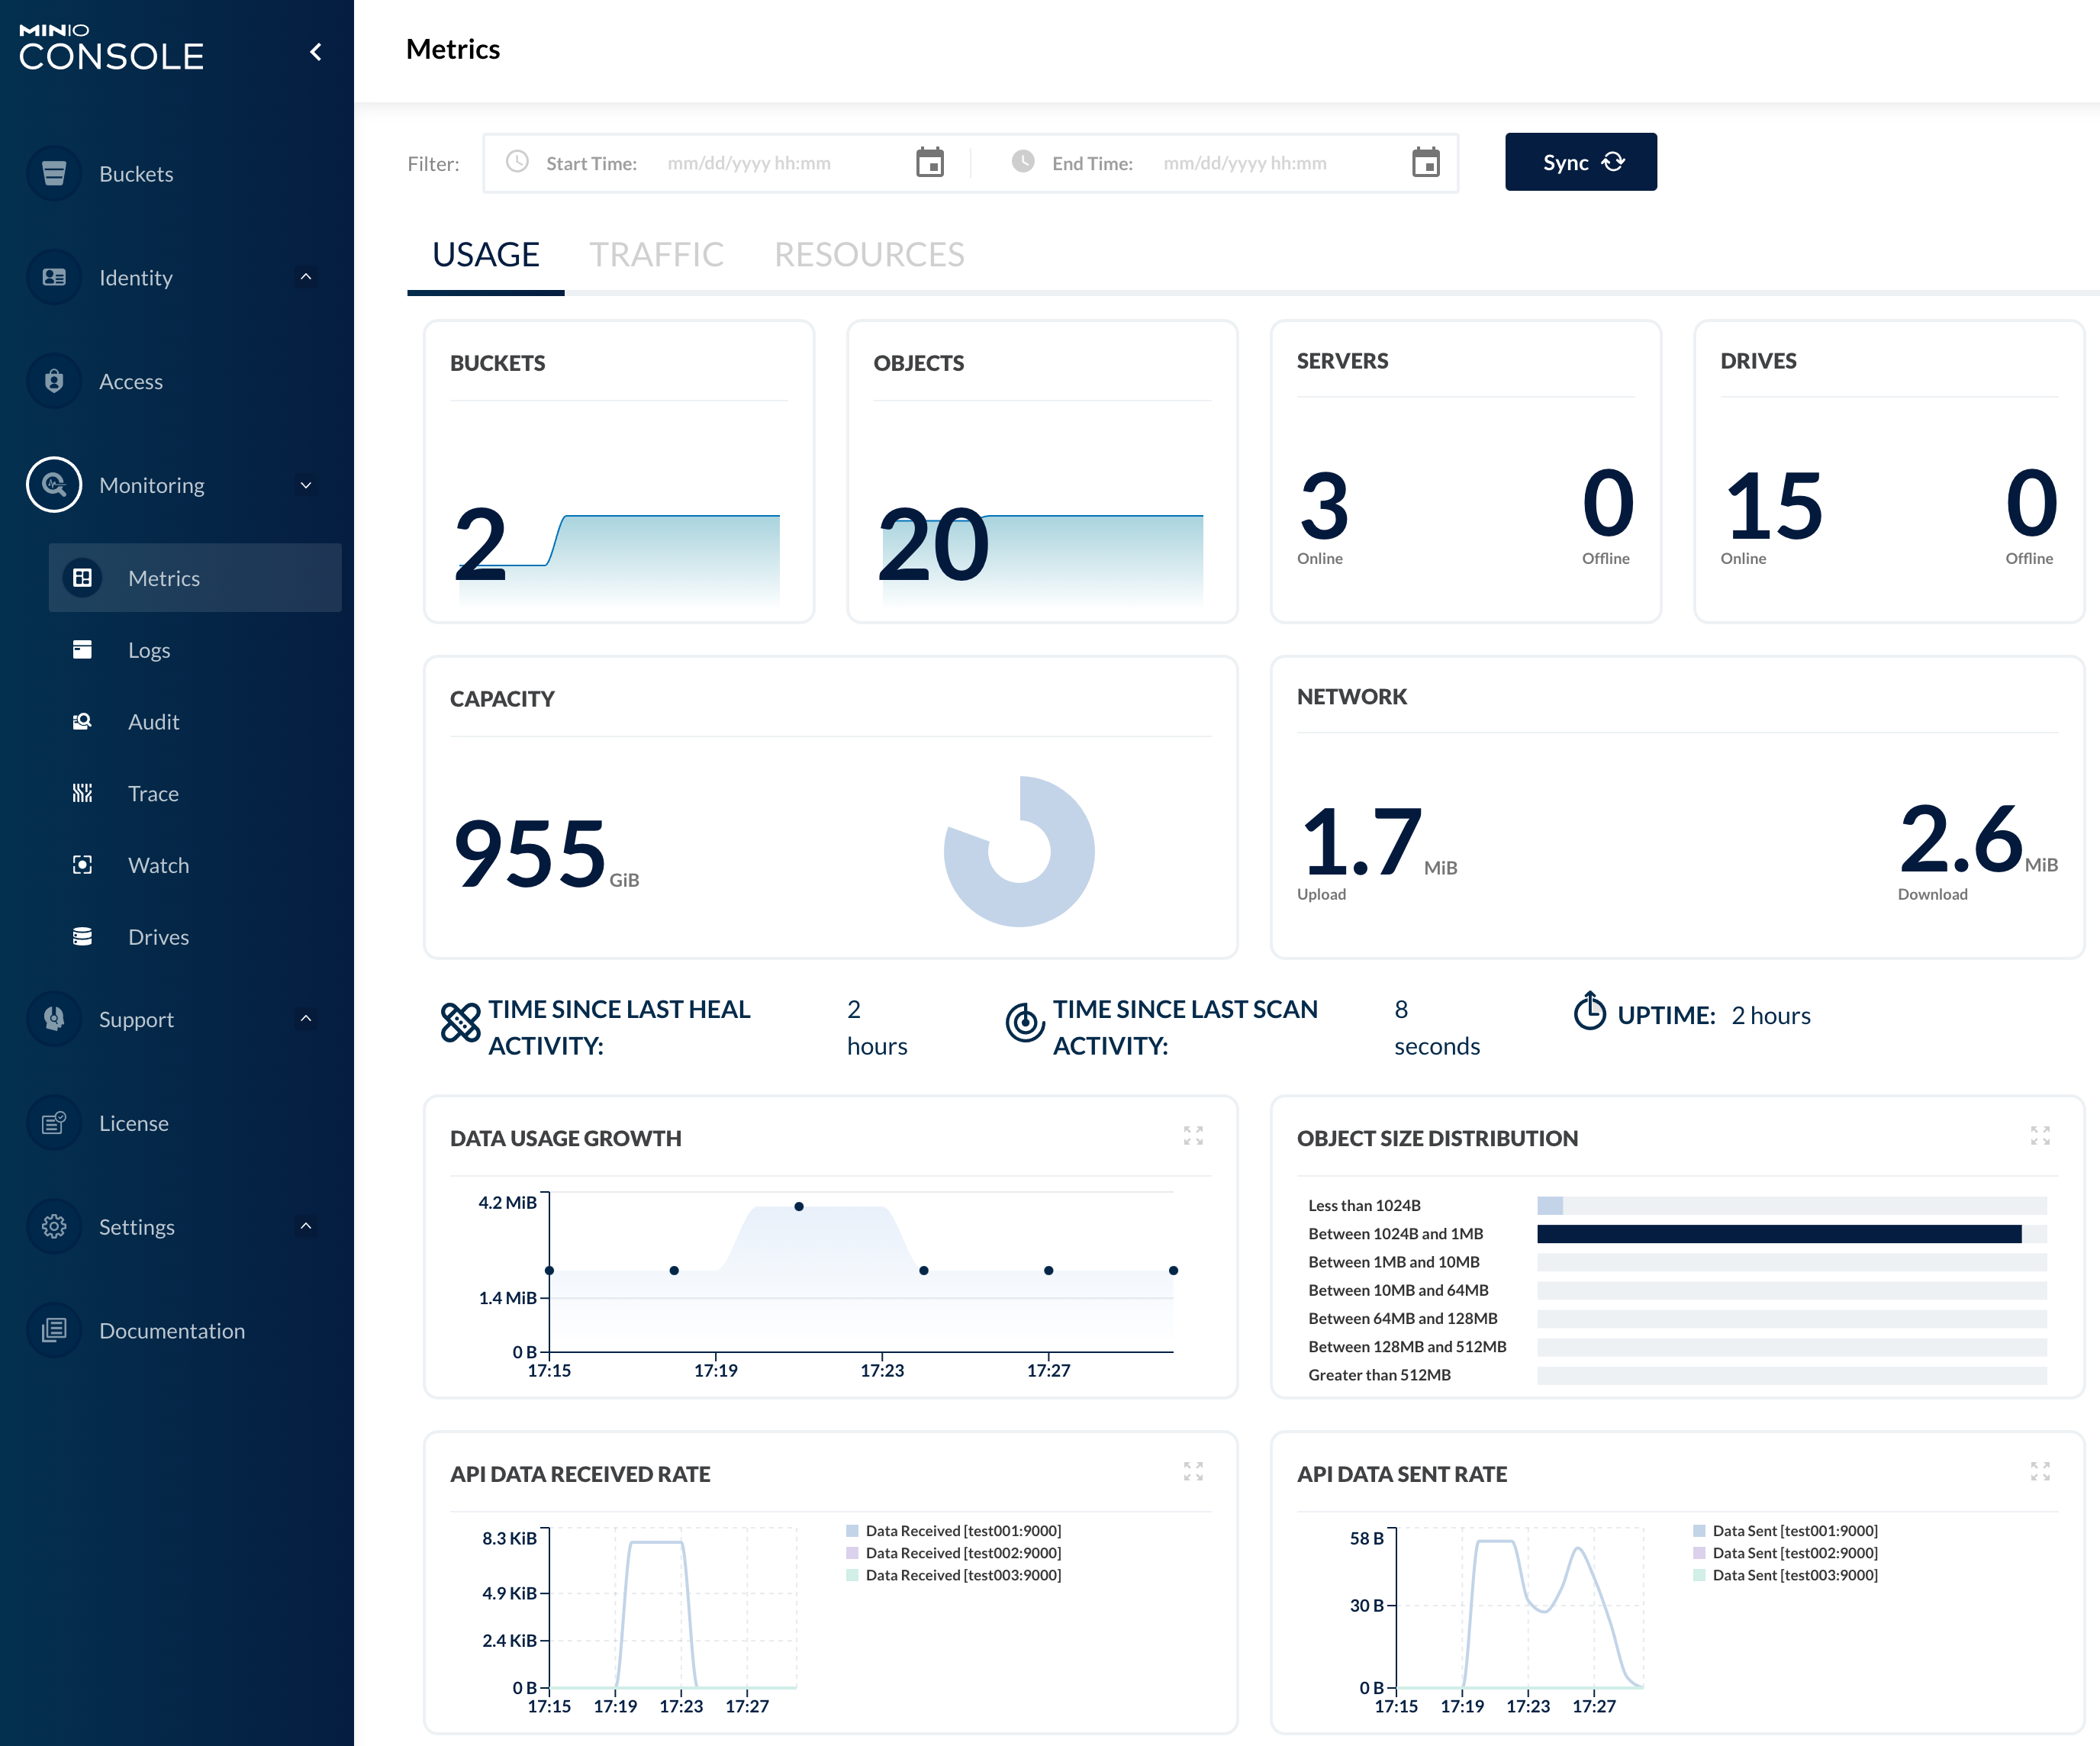Click the last heal activity icon
This screenshot has width=2100, height=1746.
461,1023
